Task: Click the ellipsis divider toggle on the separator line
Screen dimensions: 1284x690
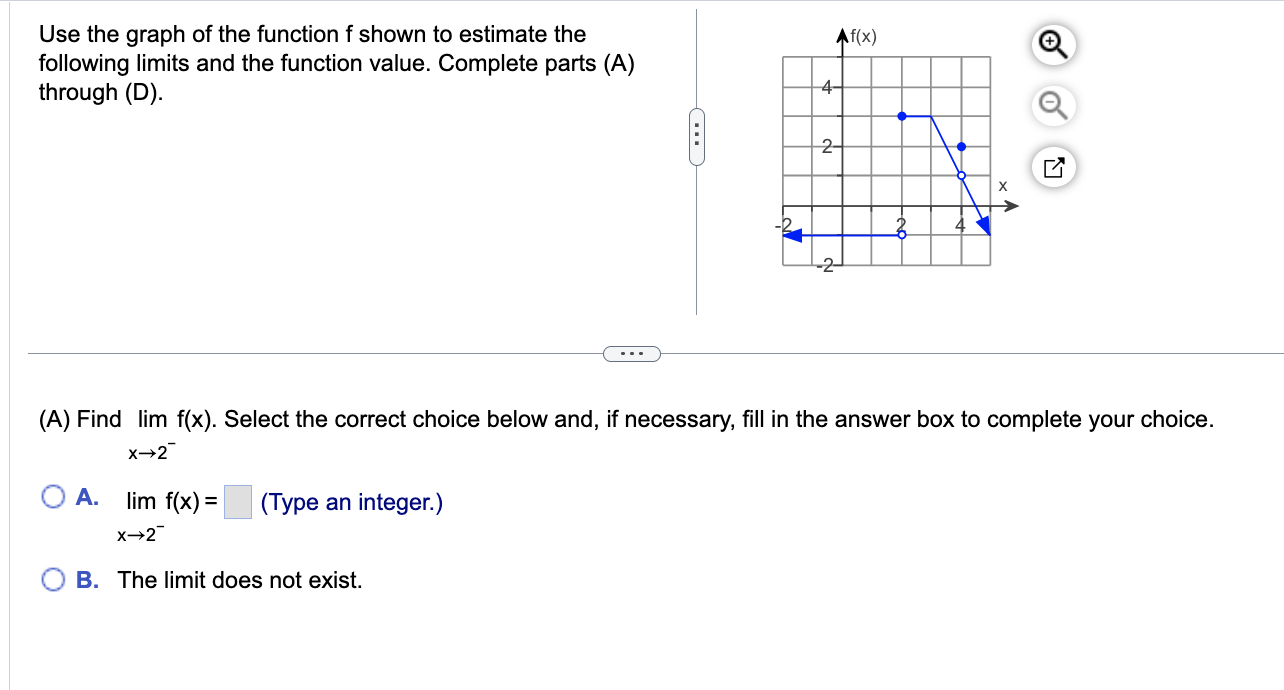Action: [631, 353]
